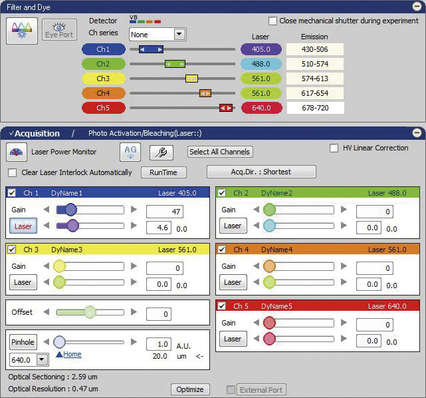Expand the pinhole 640.0 wavelength dropdown
The width and height of the screenshot is (426, 398).
pos(42,360)
